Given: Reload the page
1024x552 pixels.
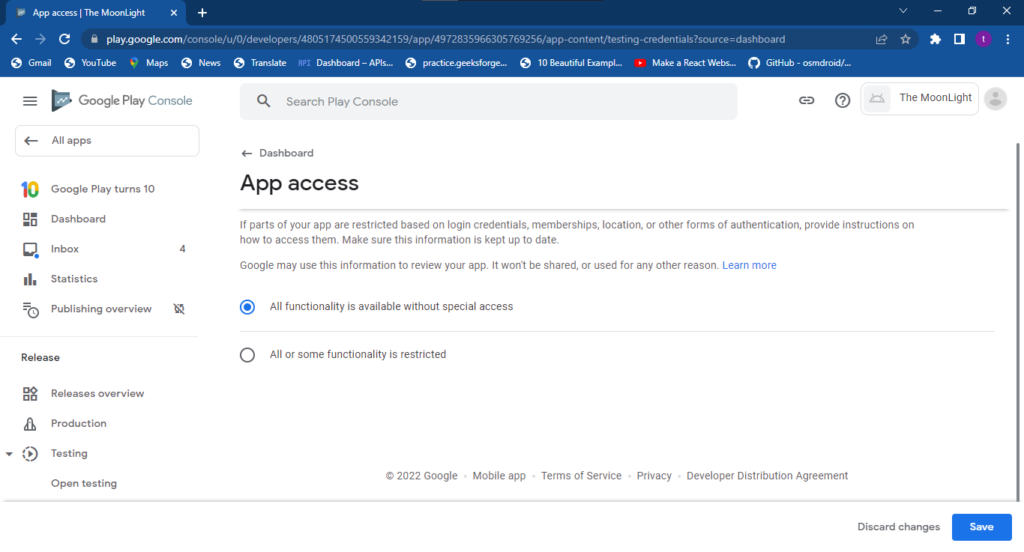Looking at the screenshot, I should click(x=64, y=39).
